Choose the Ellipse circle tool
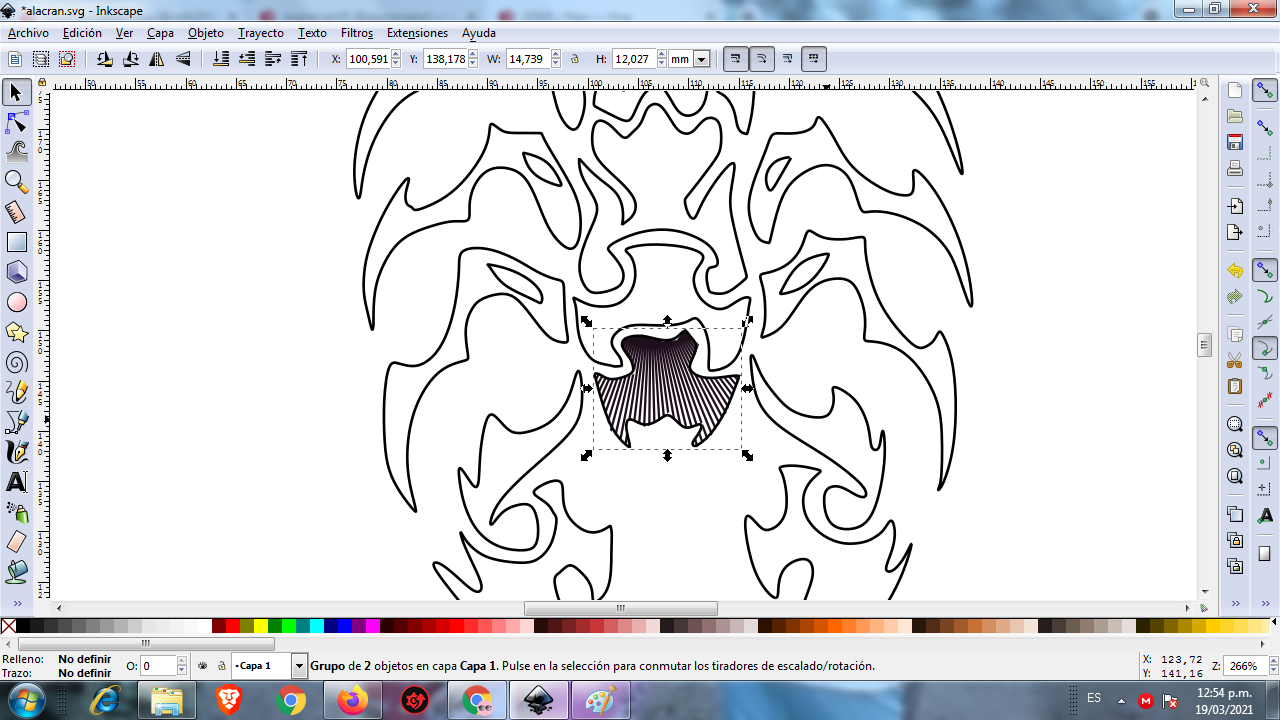The height and width of the screenshot is (720, 1280). 16,302
